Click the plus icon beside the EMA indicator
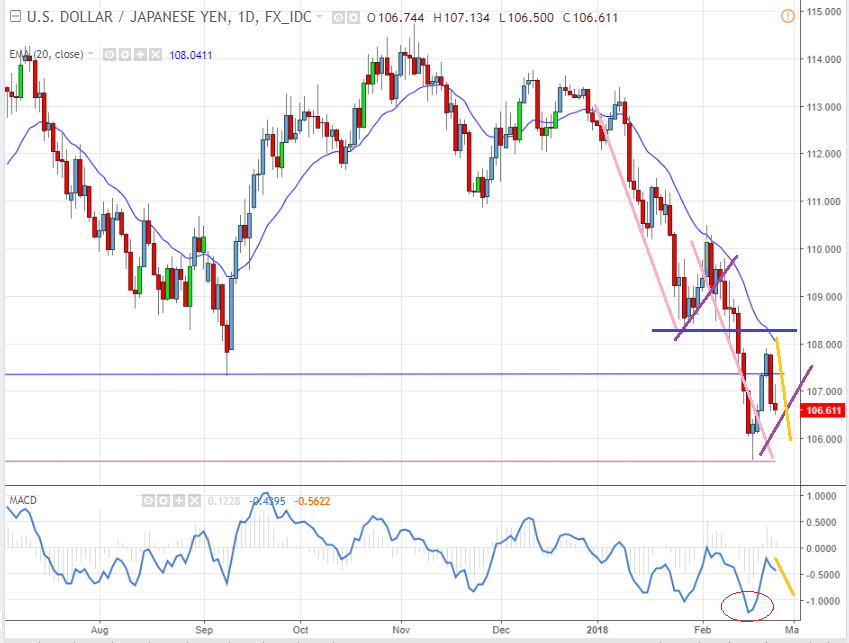This screenshot has height=643, width=849. click(140, 55)
